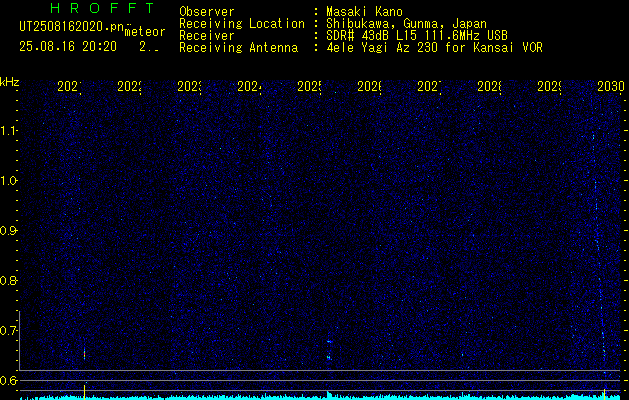Click the 2024 time marker

249,86
